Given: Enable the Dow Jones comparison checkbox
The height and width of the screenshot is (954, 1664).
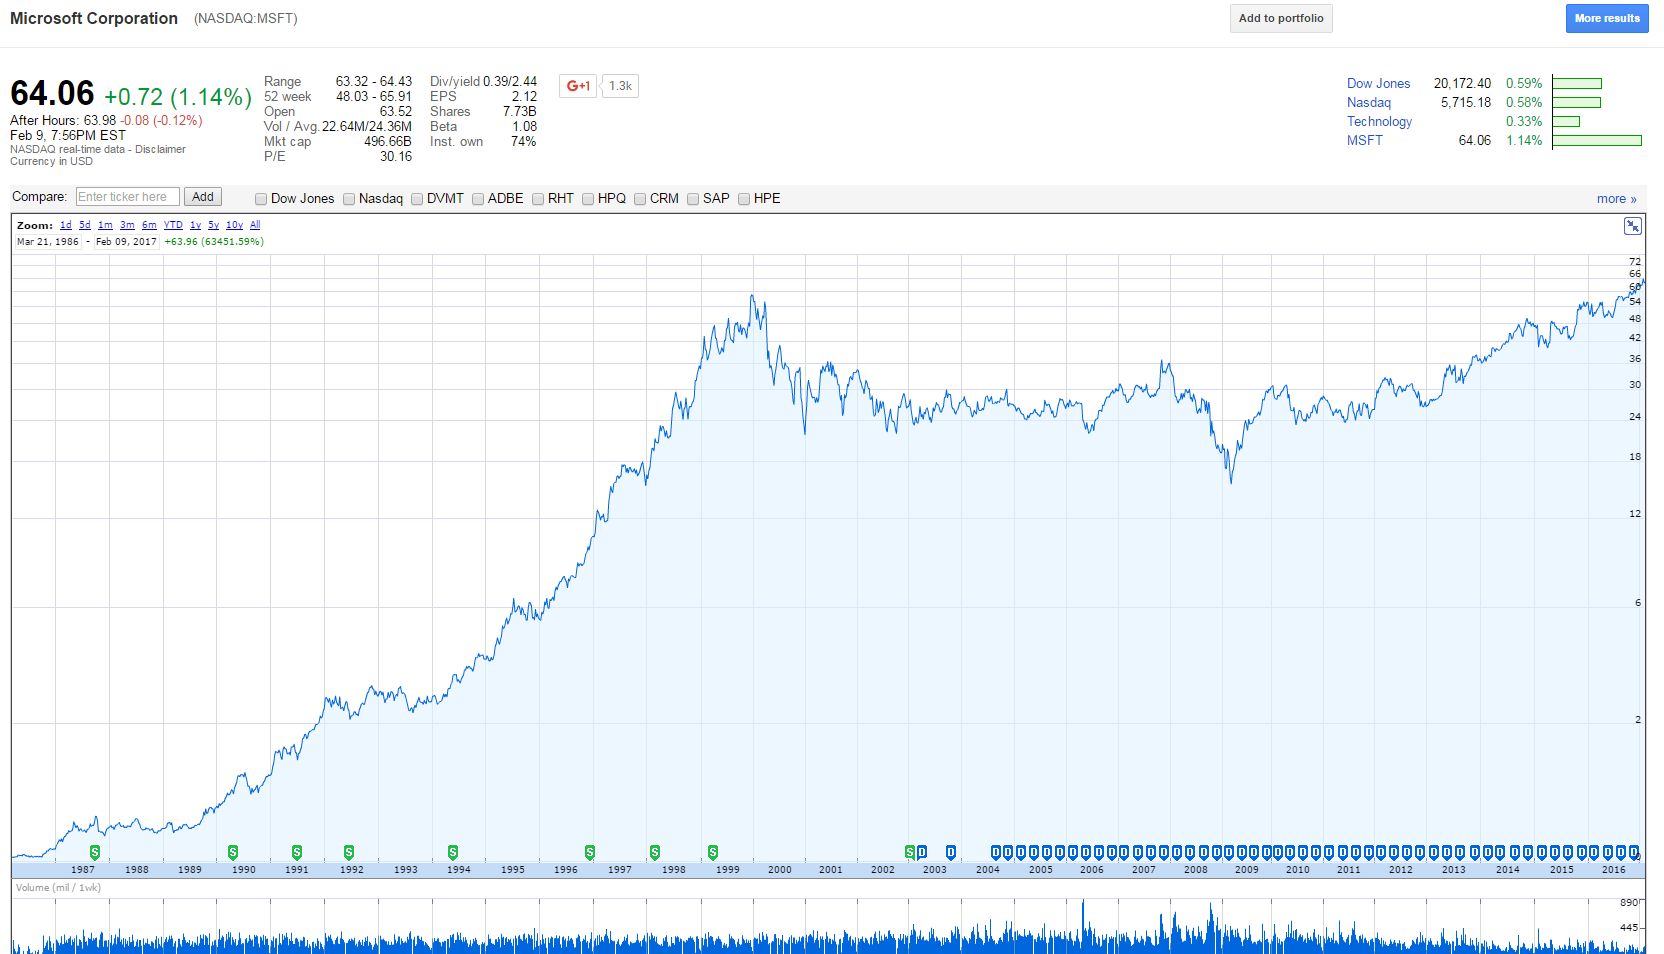Looking at the screenshot, I should (x=261, y=199).
